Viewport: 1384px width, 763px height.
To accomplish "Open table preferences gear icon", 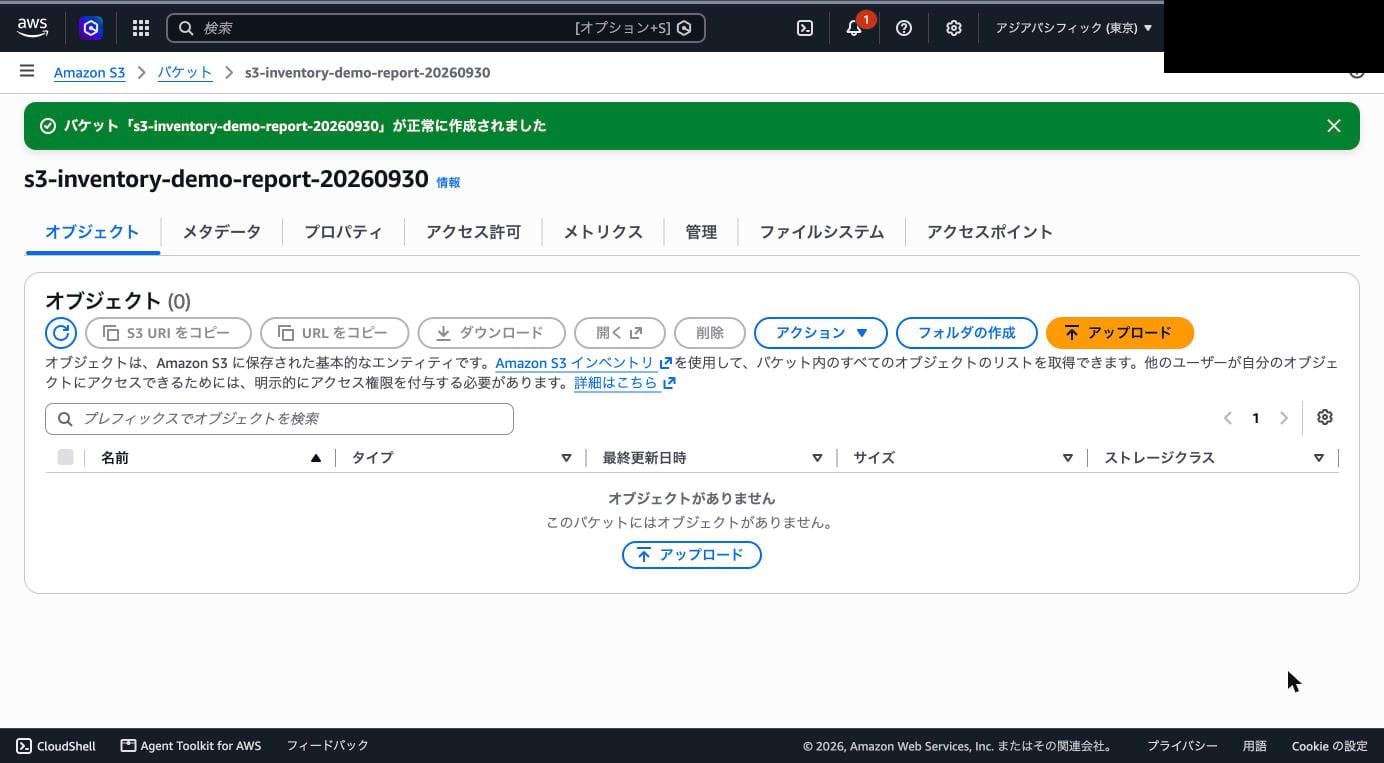I will [x=1325, y=418].
